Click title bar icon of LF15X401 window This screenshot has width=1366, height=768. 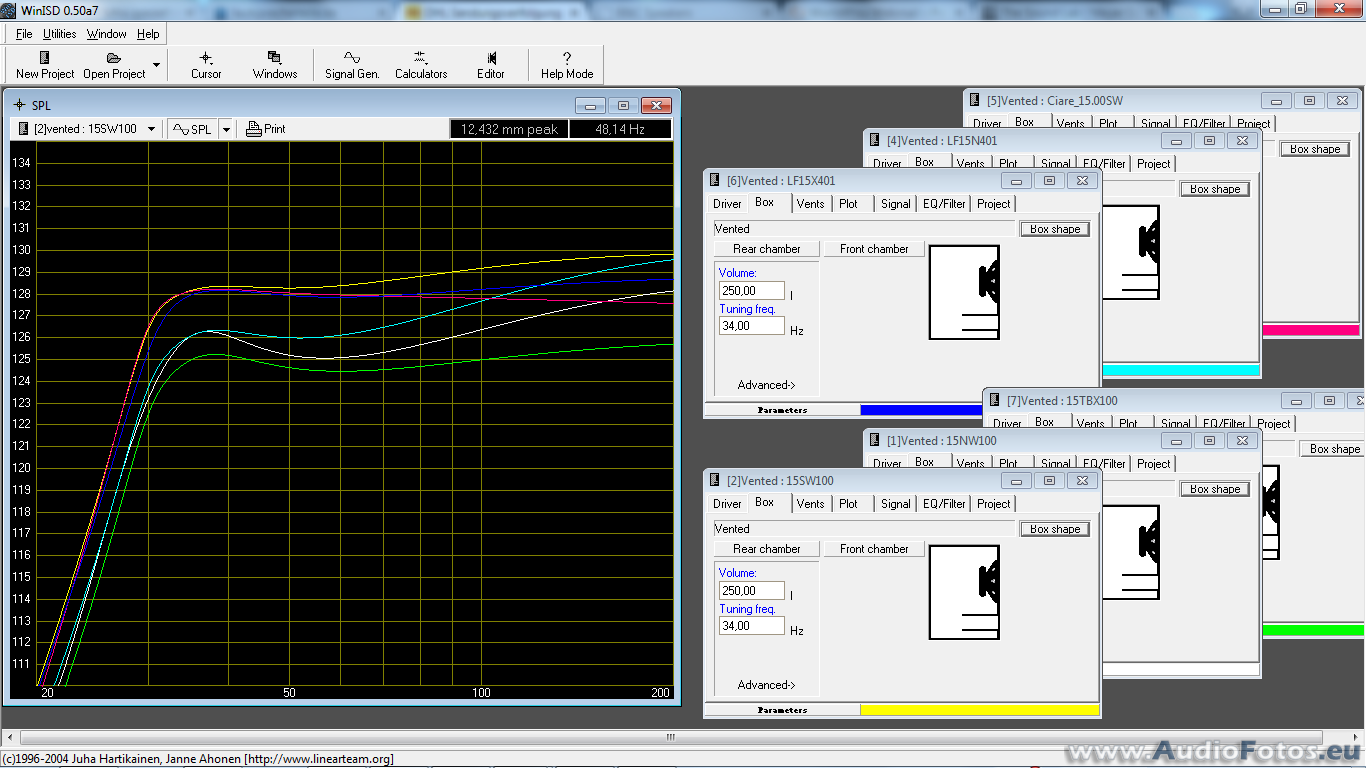pyautogui.click(x=716, y=181)
